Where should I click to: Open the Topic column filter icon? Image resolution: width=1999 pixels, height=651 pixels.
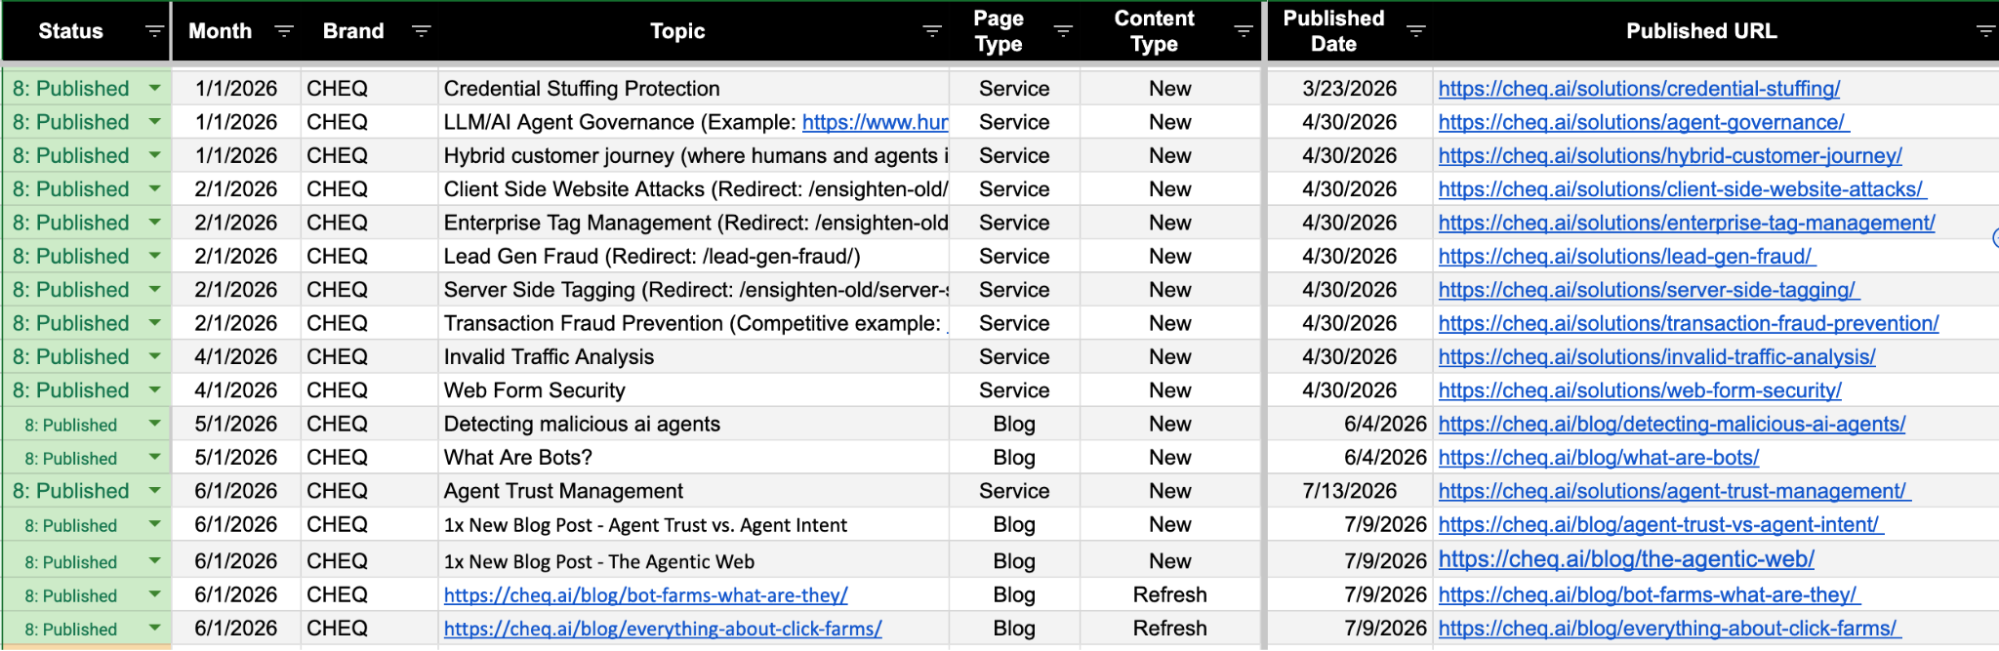pos(932,31)
